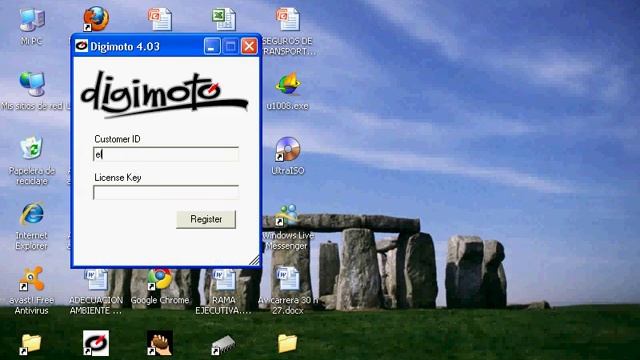Open the ADECUACION AMBIENTE document icon
Image resolution: width=640 pixels, height=360 pixels.
pyautogui.click(x=96, y=279)
